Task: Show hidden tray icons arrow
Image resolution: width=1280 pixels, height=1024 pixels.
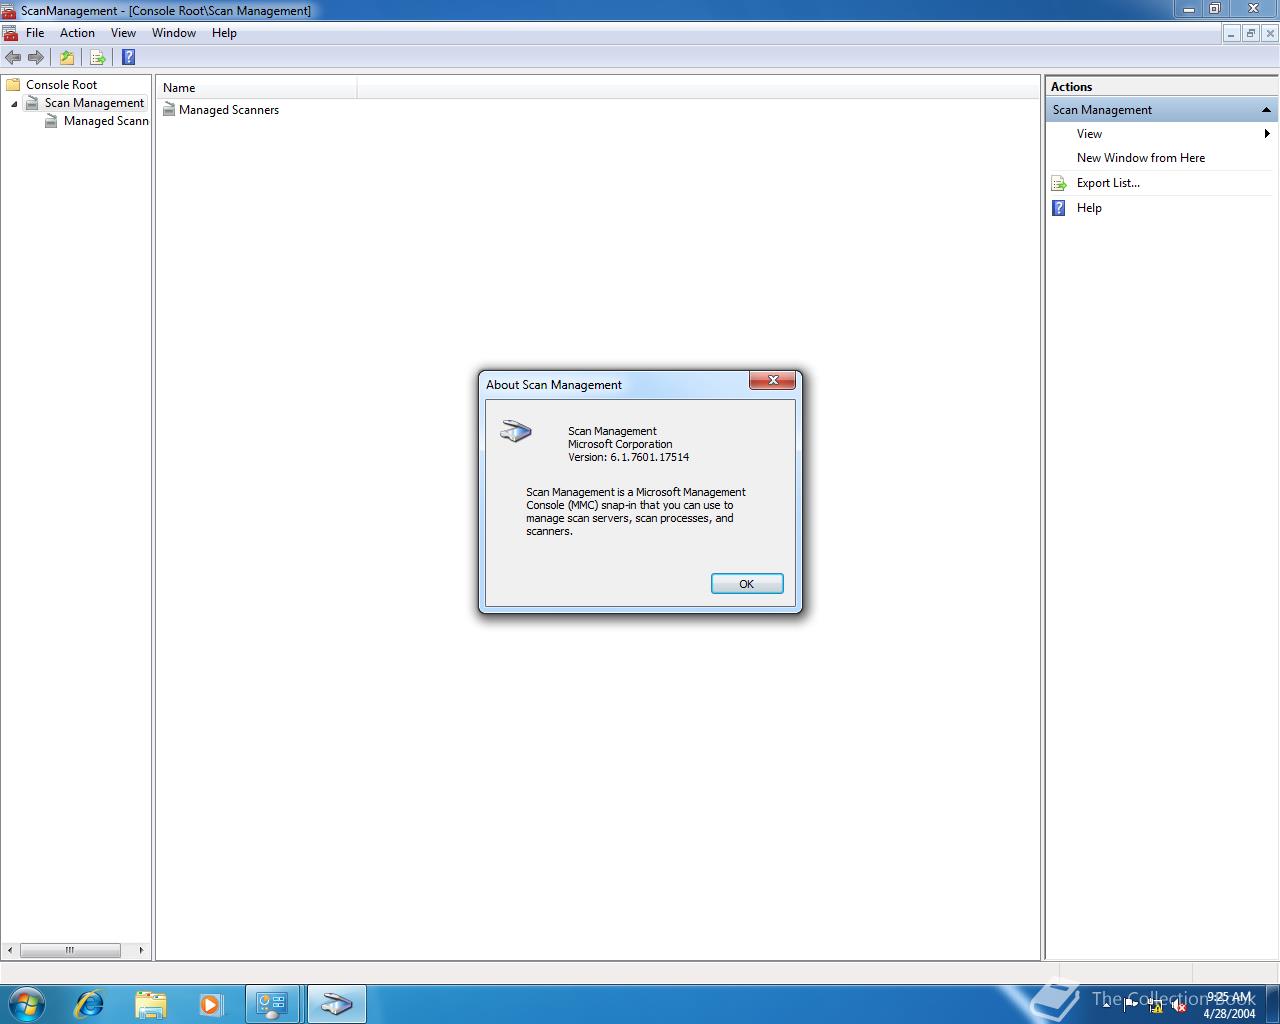Action: pos(1106,1004)
